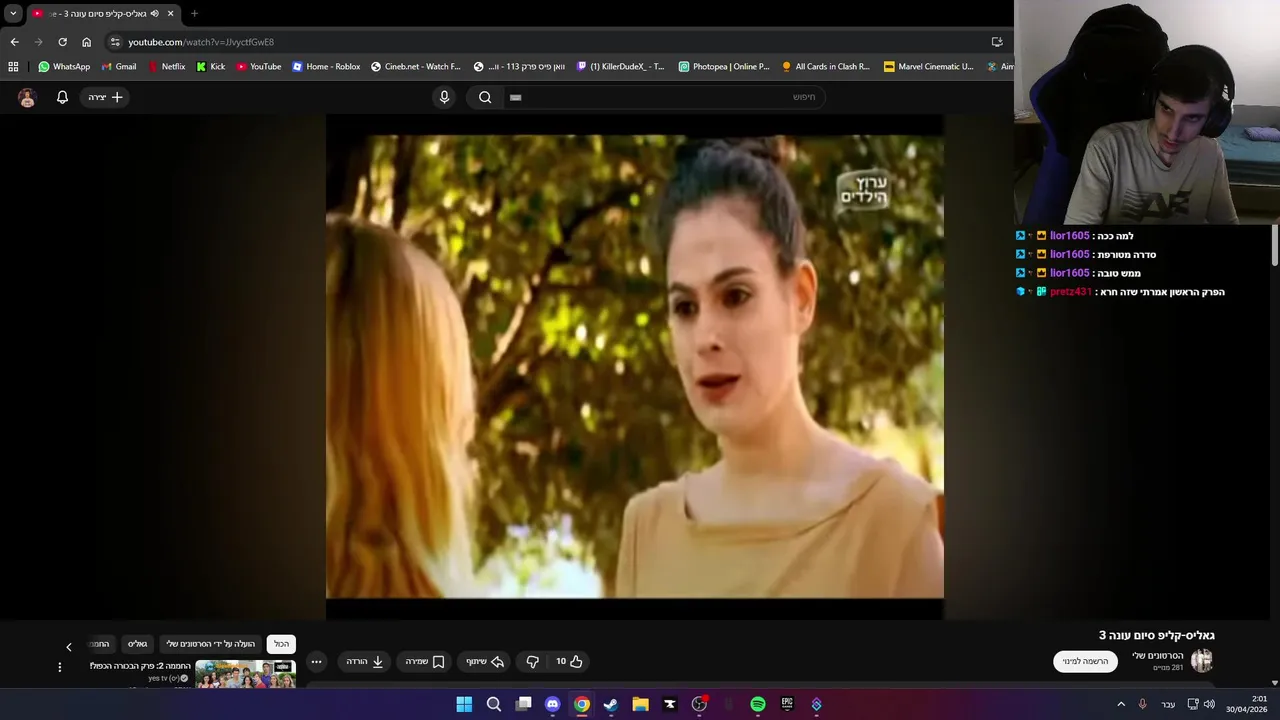
Task: Open the tab search dropdown arrow
Action: point(13,13)
